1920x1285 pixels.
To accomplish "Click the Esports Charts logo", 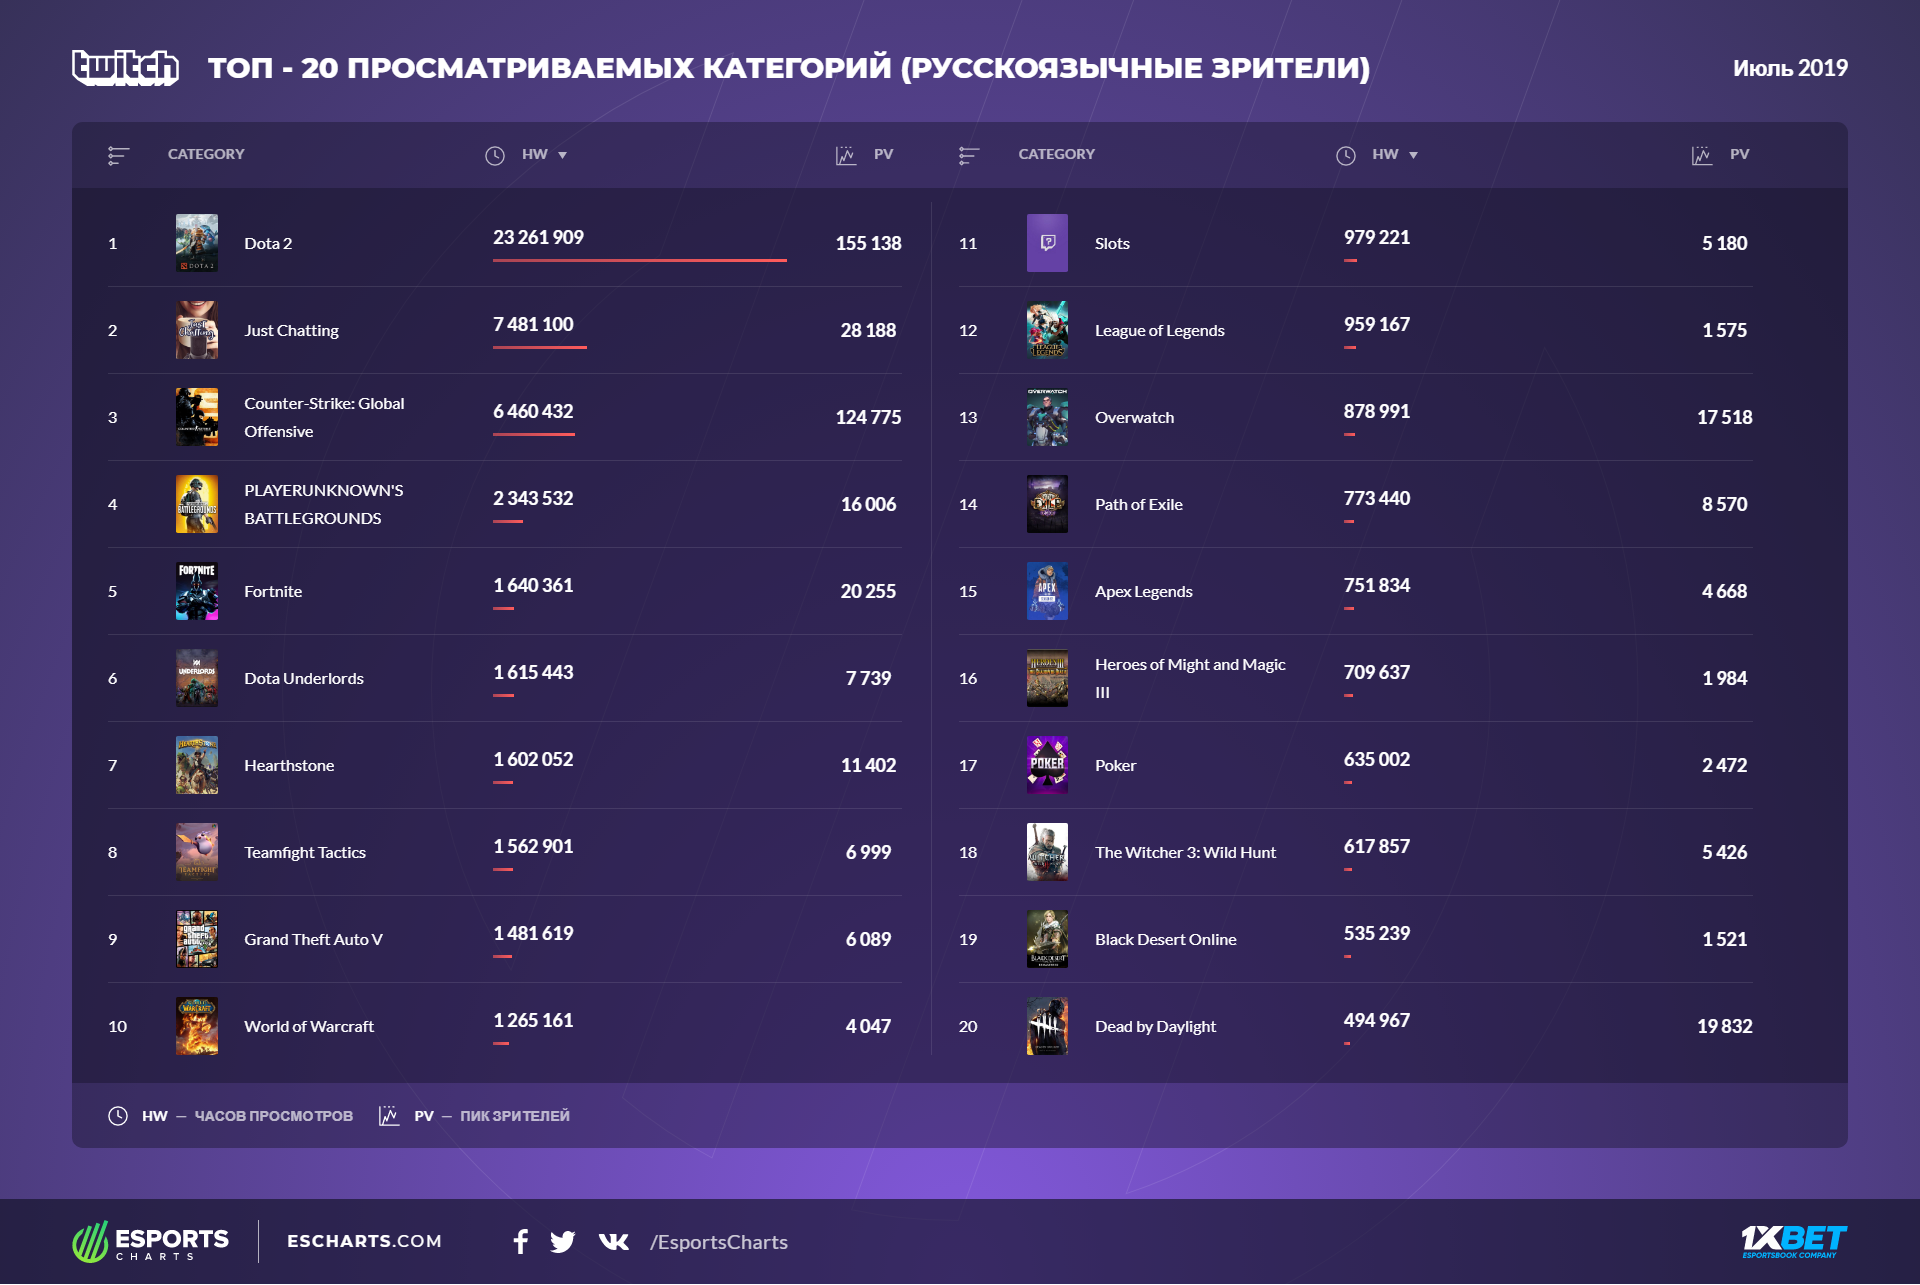I will (x=151, y=1242).
